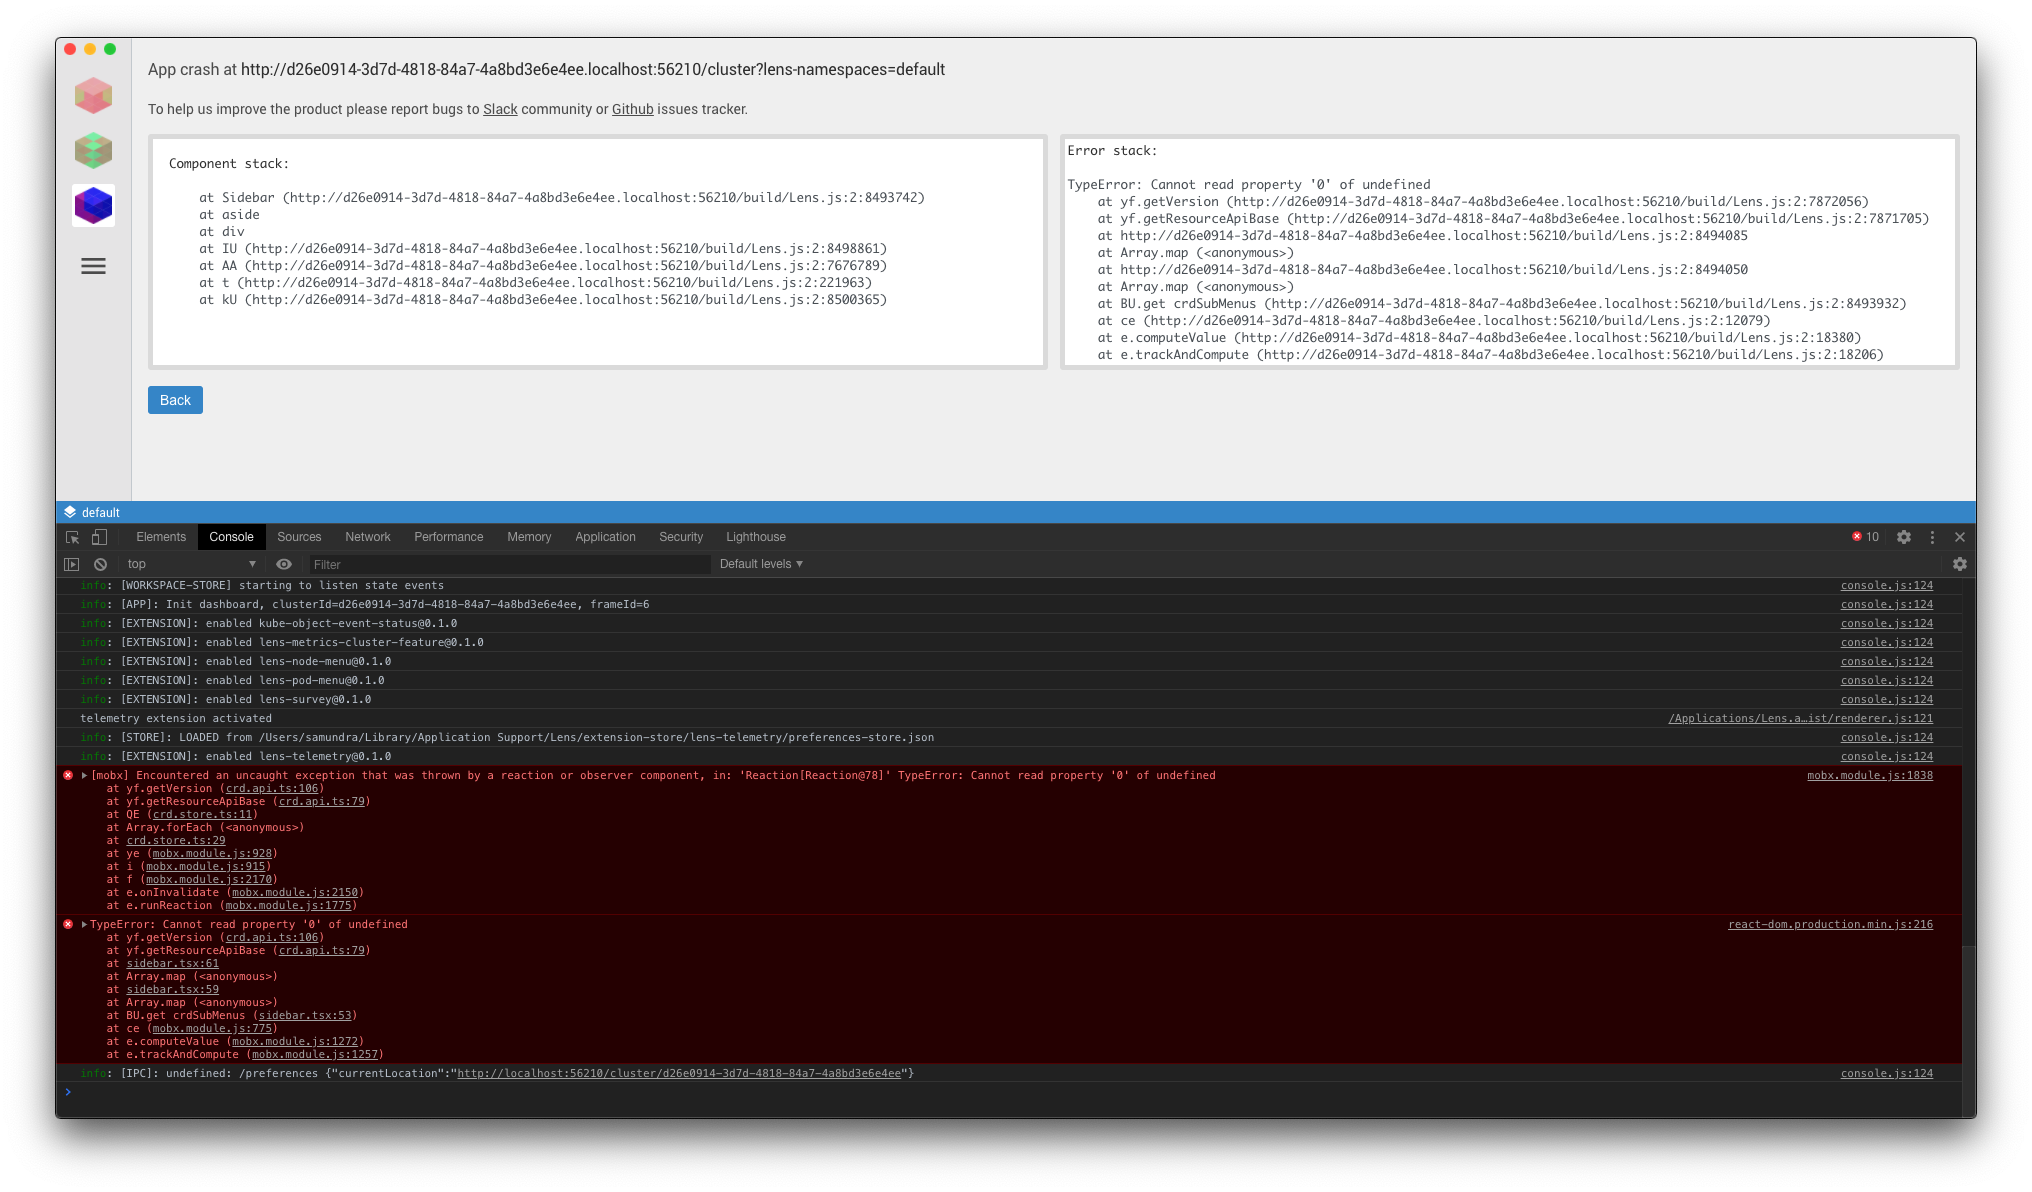2032x1192 pixels.
Task: Click the 'TypeError: Cannot read property' error stack line
Action: pyautogui.click(x=1249, y=184)
